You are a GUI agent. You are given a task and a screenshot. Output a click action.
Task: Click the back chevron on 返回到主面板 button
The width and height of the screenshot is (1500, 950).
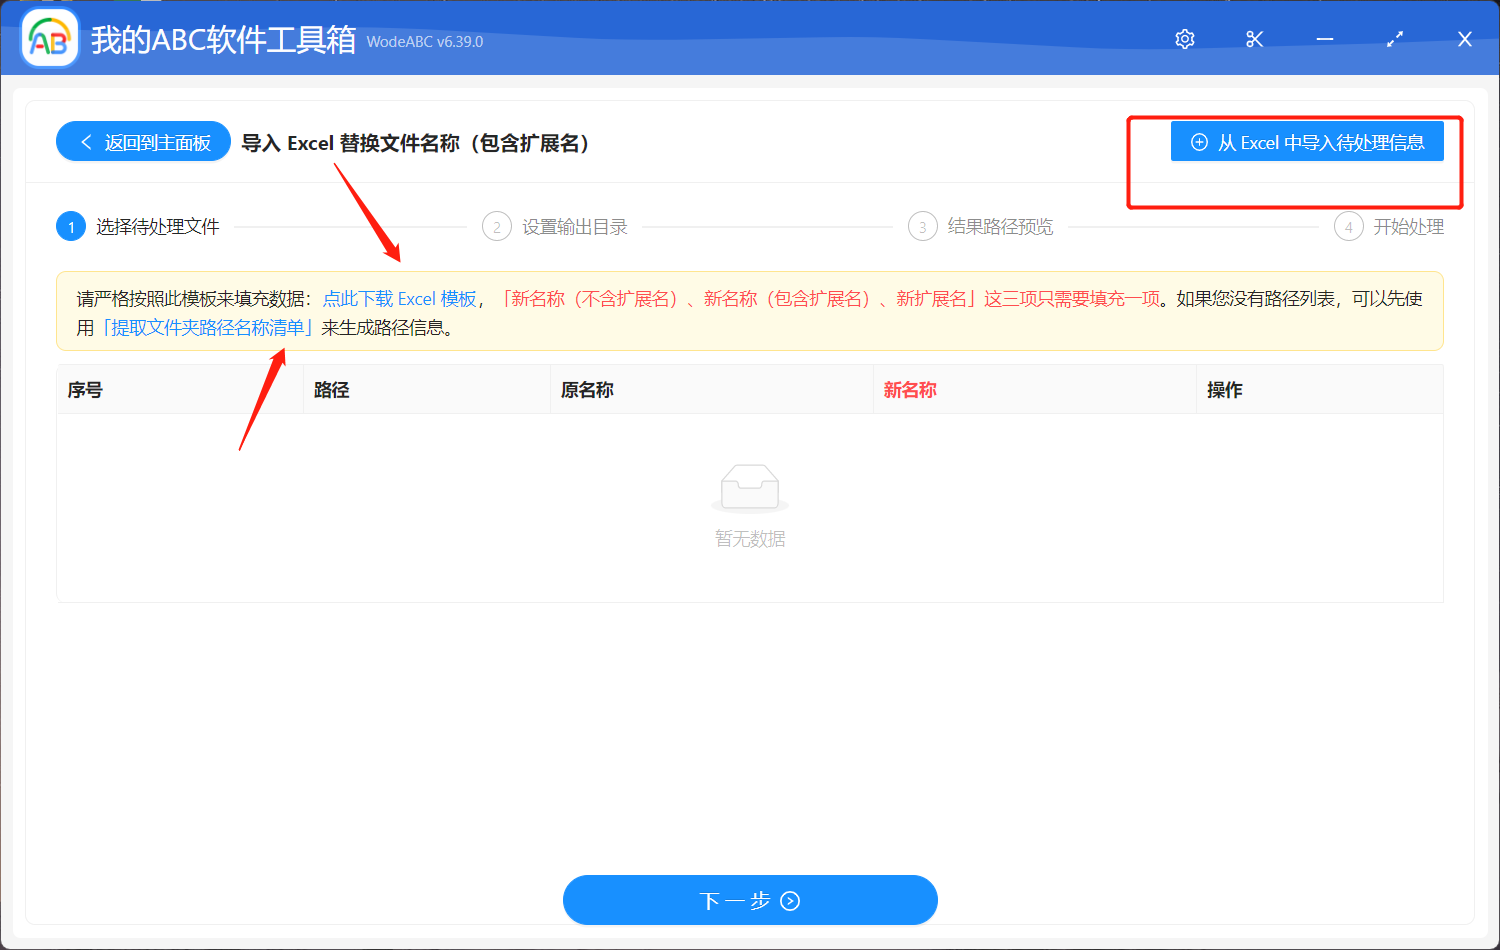point(85,141)
